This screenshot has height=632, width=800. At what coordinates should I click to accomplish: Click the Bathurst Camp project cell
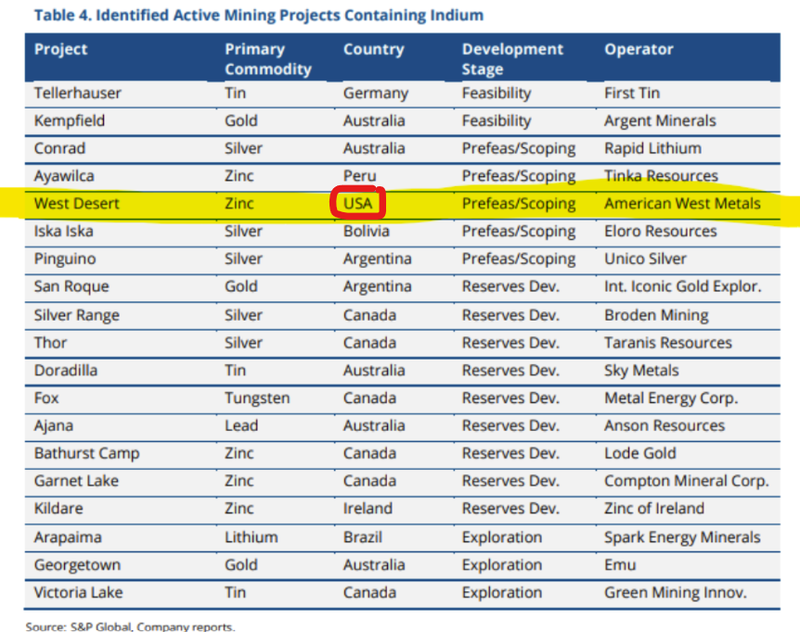87,453
